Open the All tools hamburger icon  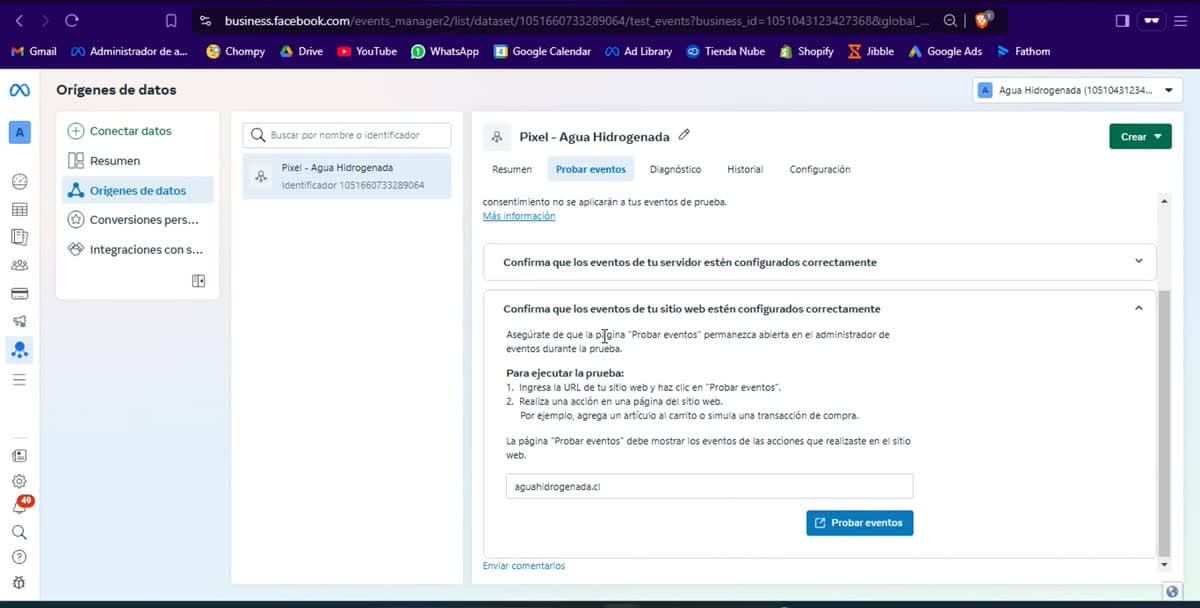pos(19,380)
